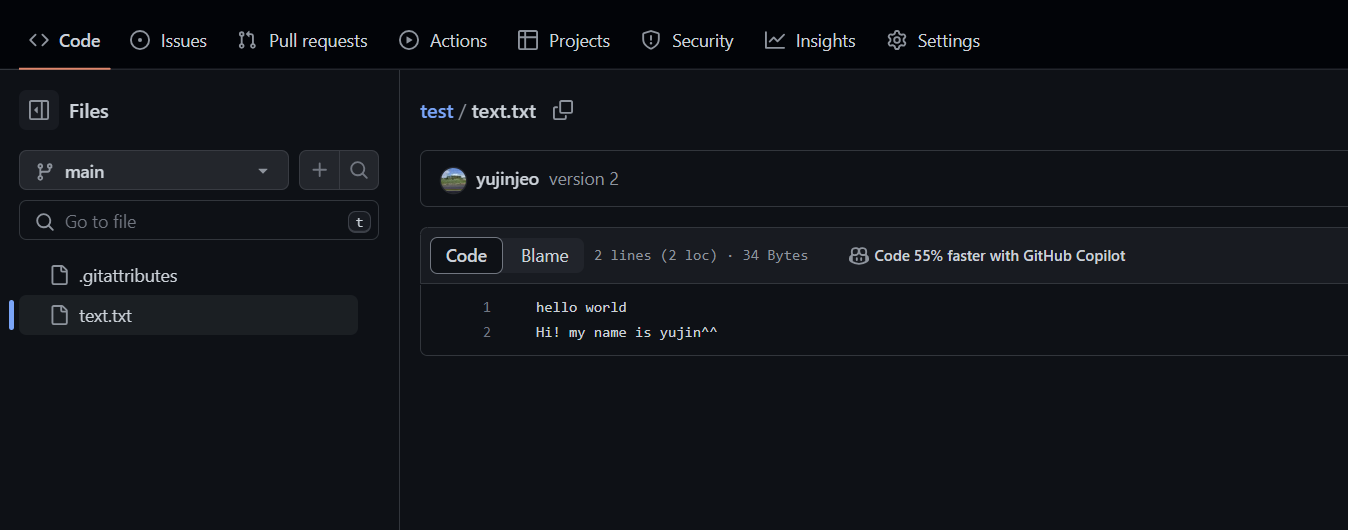Open the Actions tab
Image resolution: width=1348 pixels, height=530 pixels.
443,41
